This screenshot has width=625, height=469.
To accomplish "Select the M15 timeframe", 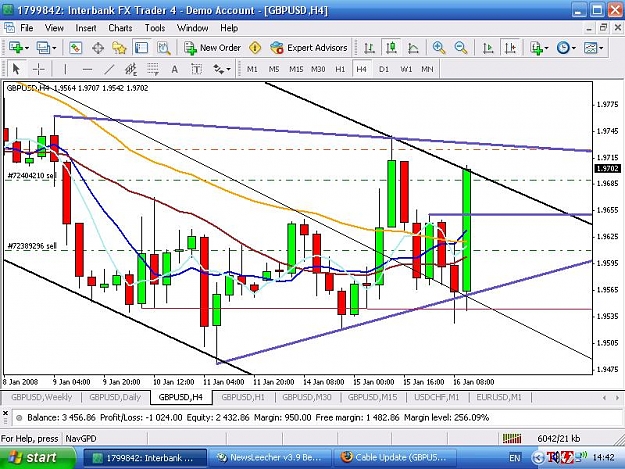I will click(x=296, y=69).
